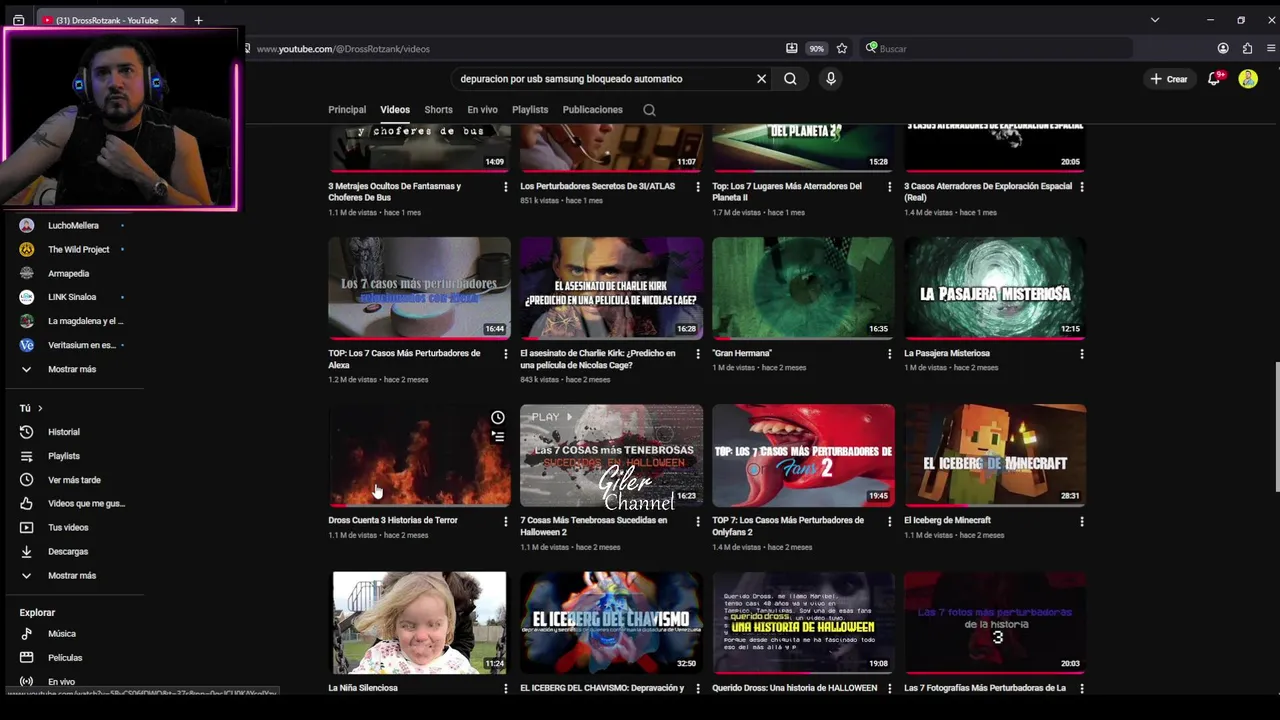Image resolution: width=1280 pixels, height=720 pixels.
Task: Open El Iceberg del Chavismo thumbnail
Action: coord(611,622)
